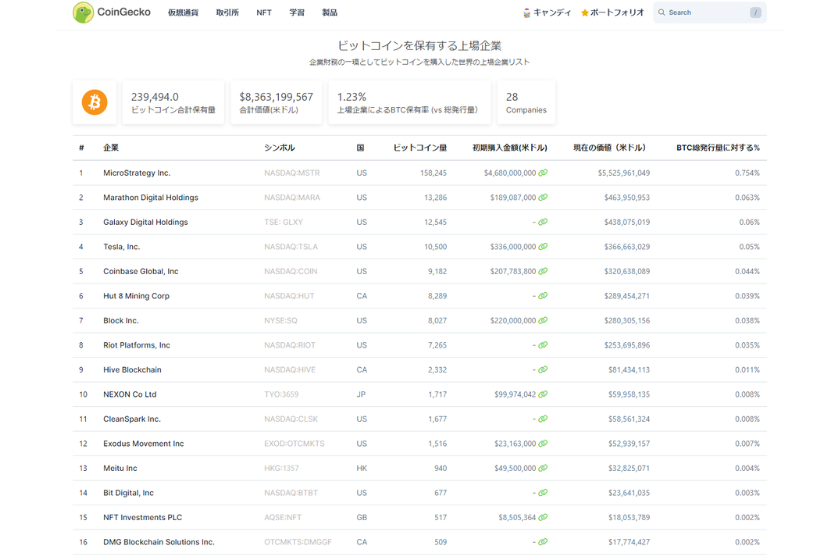
Task: Click the 初期購入金額(米ドル) column header
Action: pos(510,148)
